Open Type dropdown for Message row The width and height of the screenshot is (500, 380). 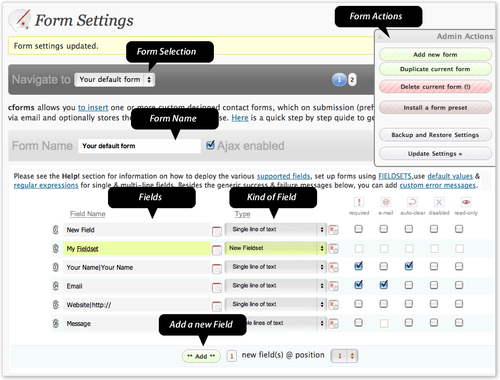(286, 323)
